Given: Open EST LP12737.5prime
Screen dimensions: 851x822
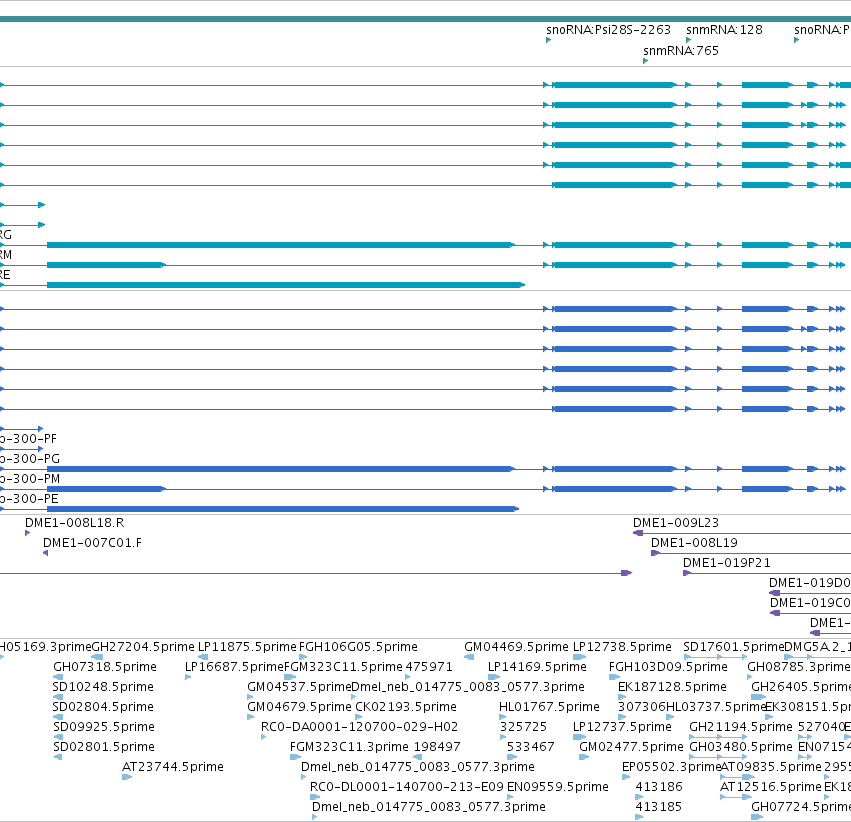Looking at the screenshot, I should (622, 727).
